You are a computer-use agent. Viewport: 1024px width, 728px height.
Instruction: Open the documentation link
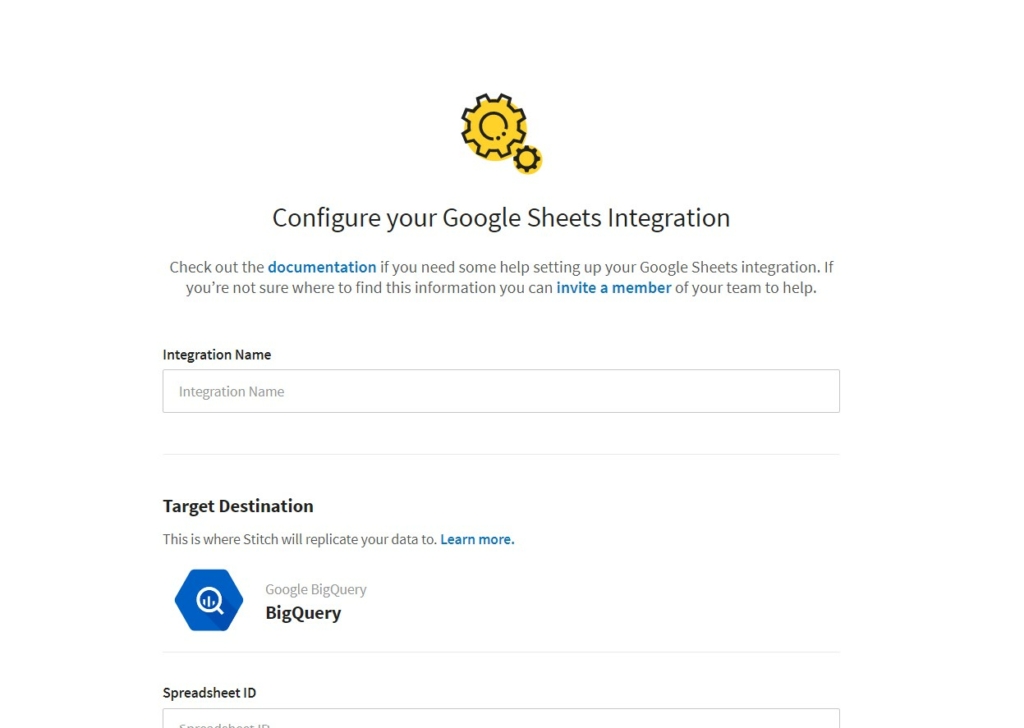point(322,267)
